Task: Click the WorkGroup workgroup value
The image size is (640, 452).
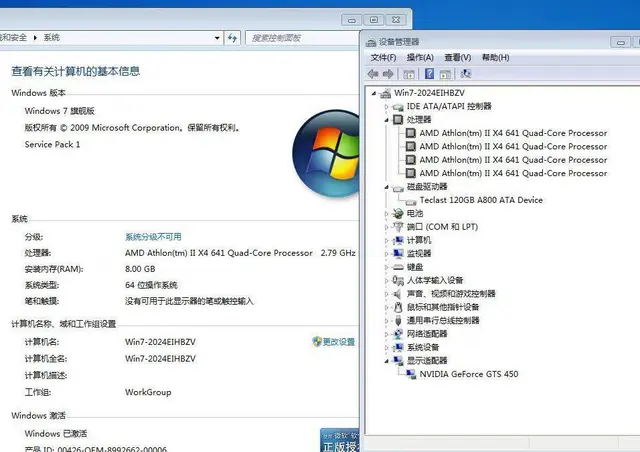Action: [x=148, y=392]
